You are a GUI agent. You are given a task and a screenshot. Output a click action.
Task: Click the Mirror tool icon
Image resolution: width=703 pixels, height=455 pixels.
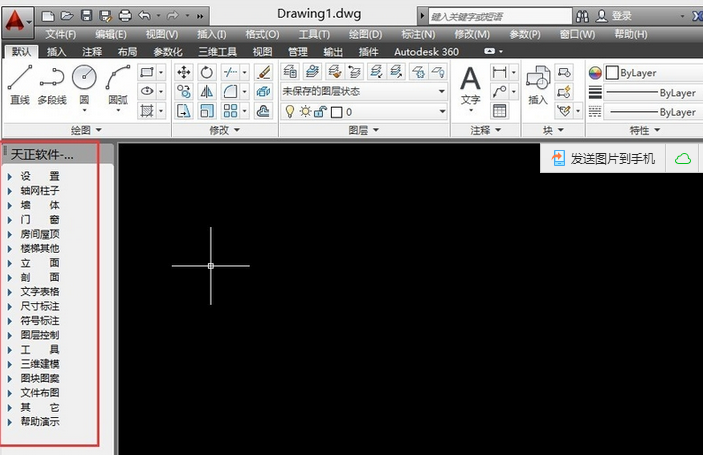click(x=207, y=91)
